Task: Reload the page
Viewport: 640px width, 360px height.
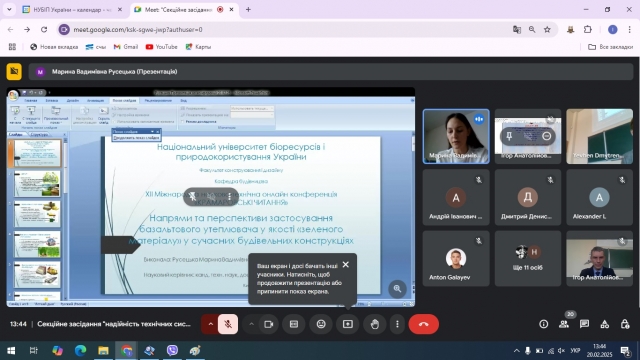Action: click(44, 29)
